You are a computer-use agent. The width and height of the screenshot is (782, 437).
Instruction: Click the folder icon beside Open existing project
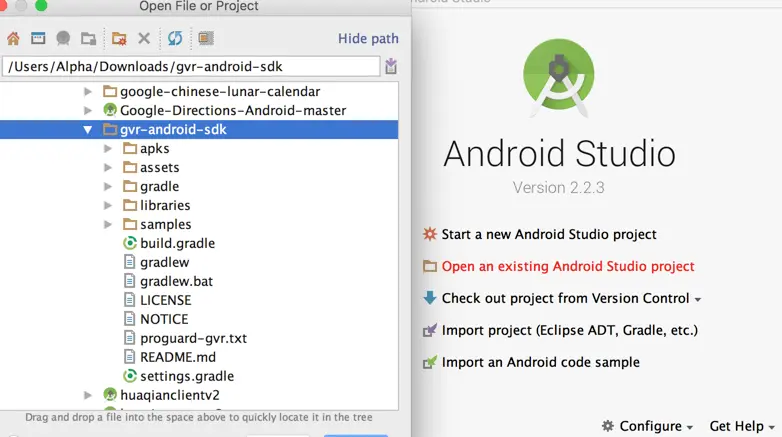pos(429,266)
